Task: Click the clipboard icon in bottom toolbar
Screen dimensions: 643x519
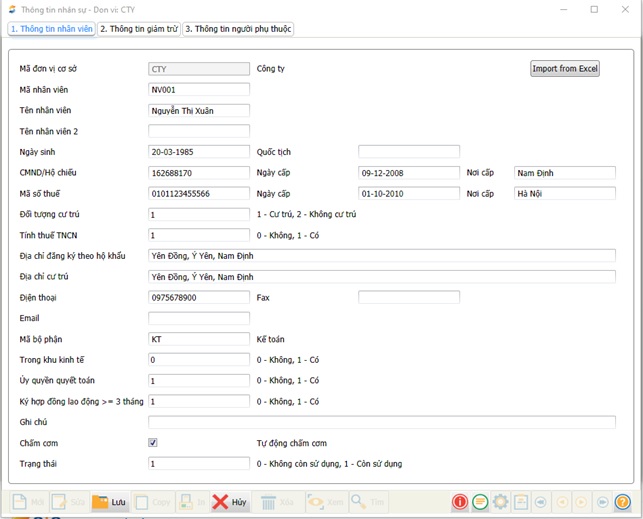Action: [x=521, y=502]
